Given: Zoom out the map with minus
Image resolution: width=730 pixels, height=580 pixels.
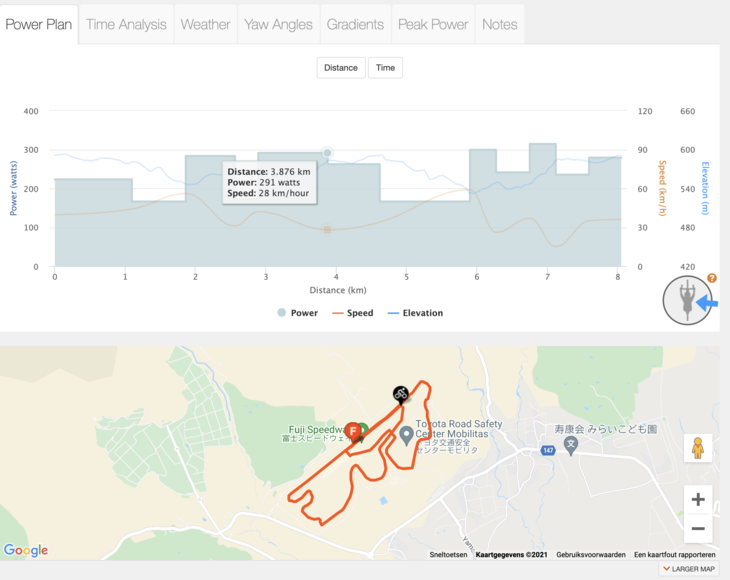Looking at the screenshot, I should 697,528.
